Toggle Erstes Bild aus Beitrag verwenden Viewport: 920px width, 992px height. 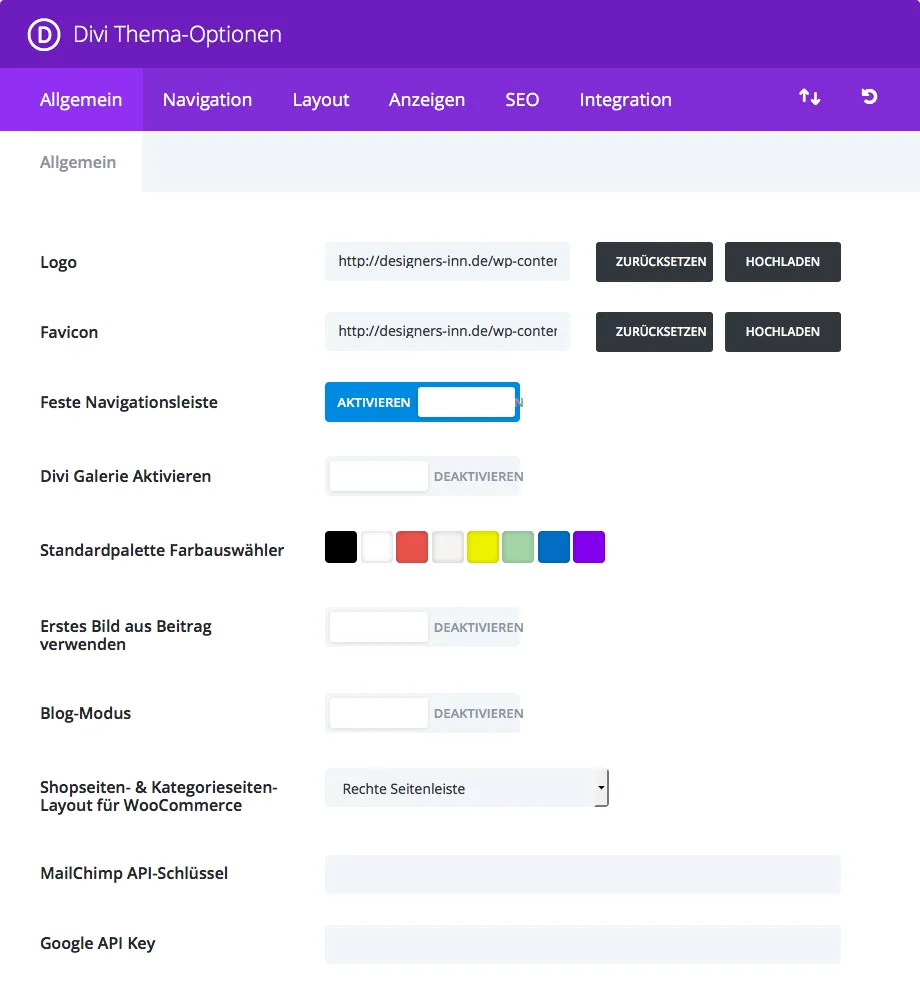[422, 627]
